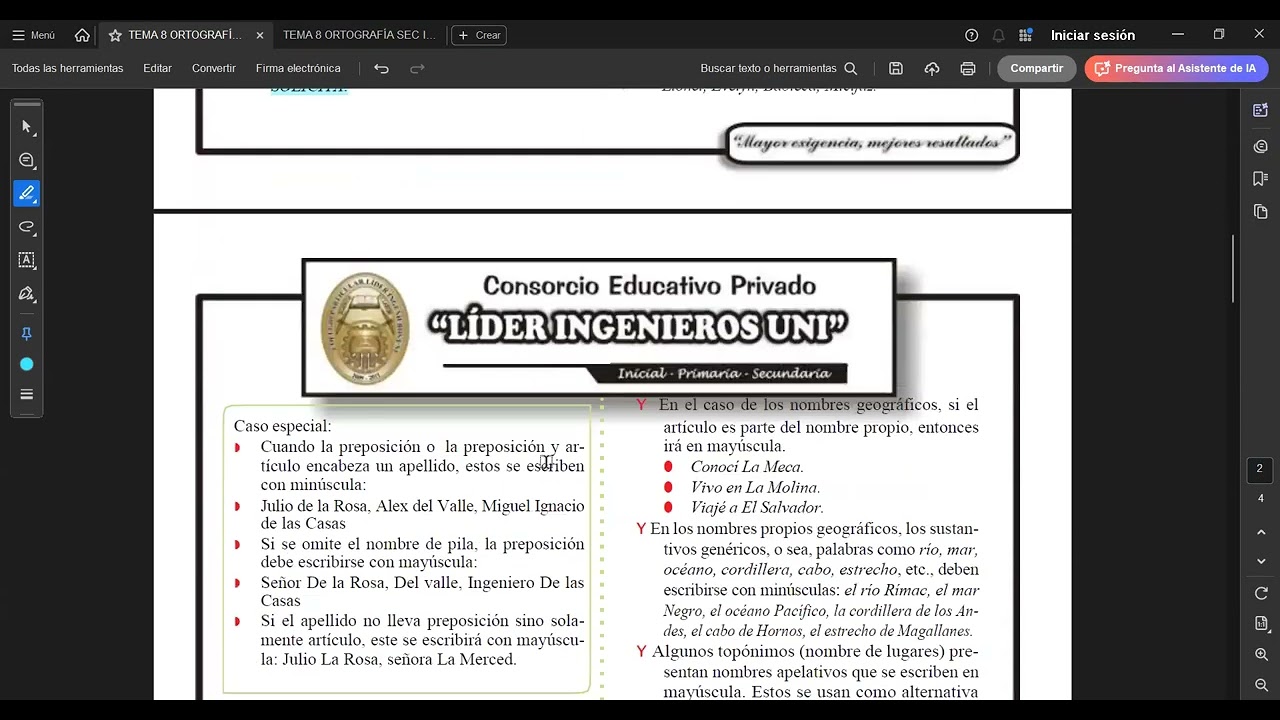Click the text "Viajé a El Salvador."
This screenshot has width=1280, height=720.
tap(757, 508)
